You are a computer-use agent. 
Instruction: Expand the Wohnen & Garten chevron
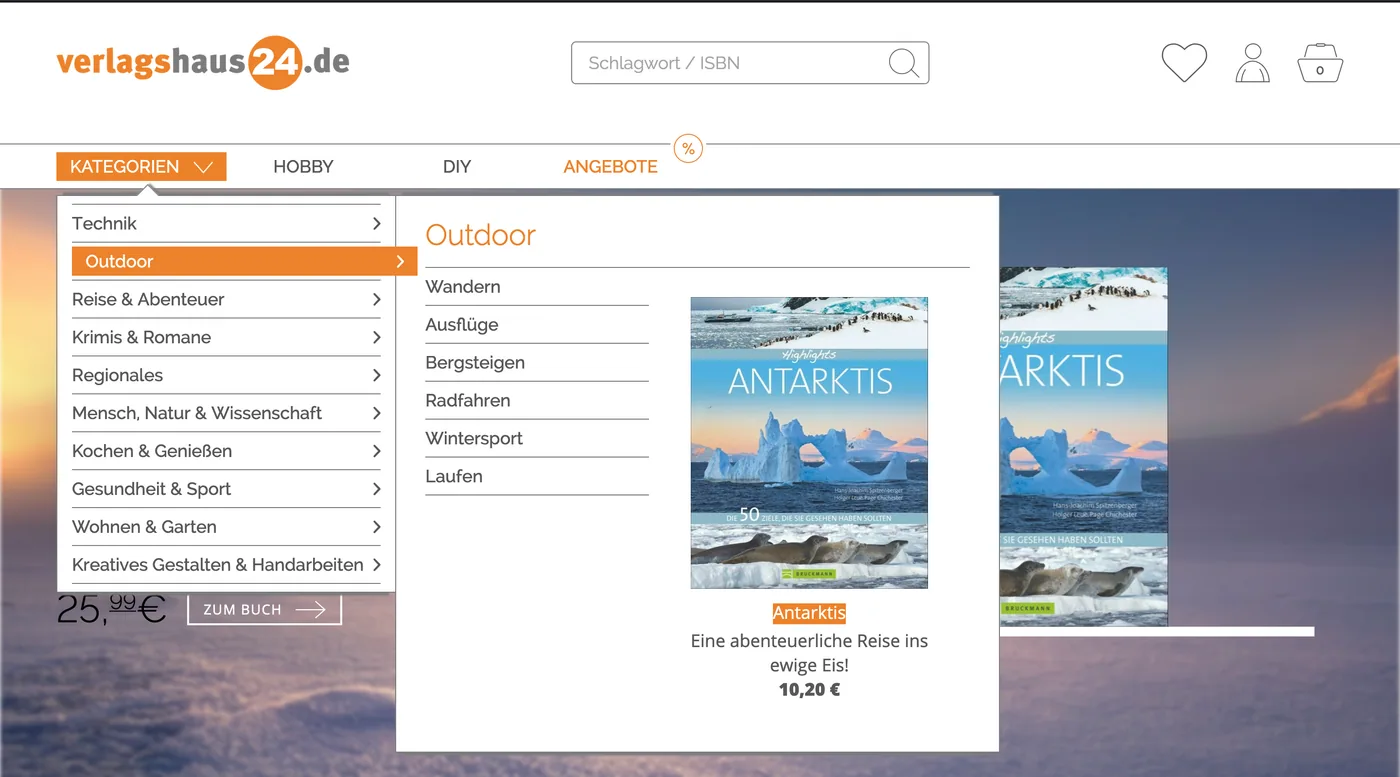[x=376, y=528]
